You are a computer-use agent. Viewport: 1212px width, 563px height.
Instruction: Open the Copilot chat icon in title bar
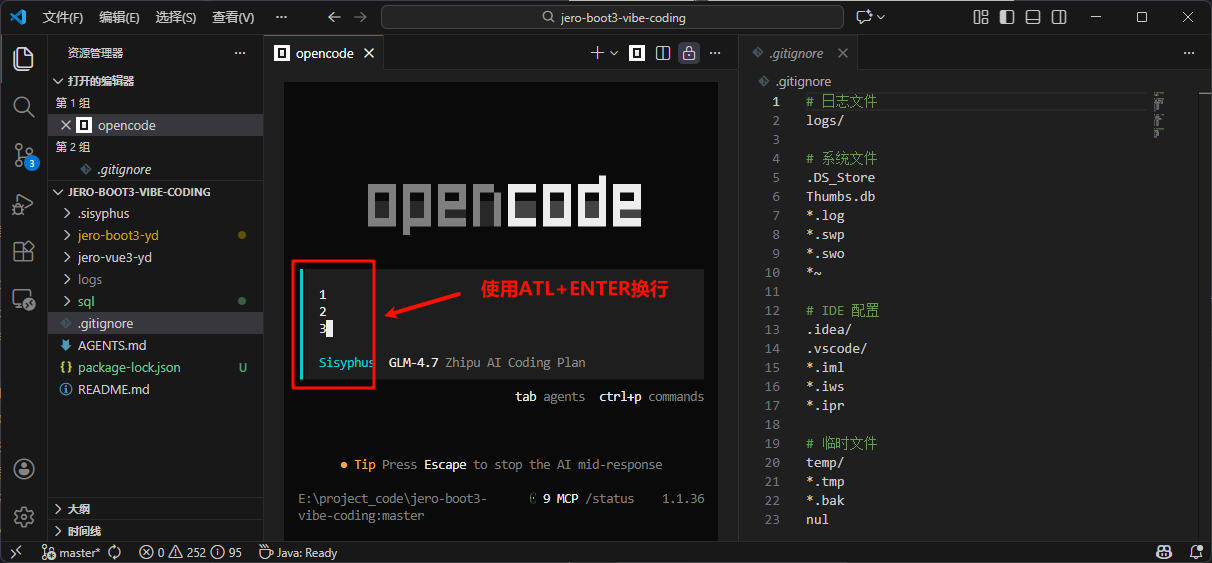[x=864, y=17]
